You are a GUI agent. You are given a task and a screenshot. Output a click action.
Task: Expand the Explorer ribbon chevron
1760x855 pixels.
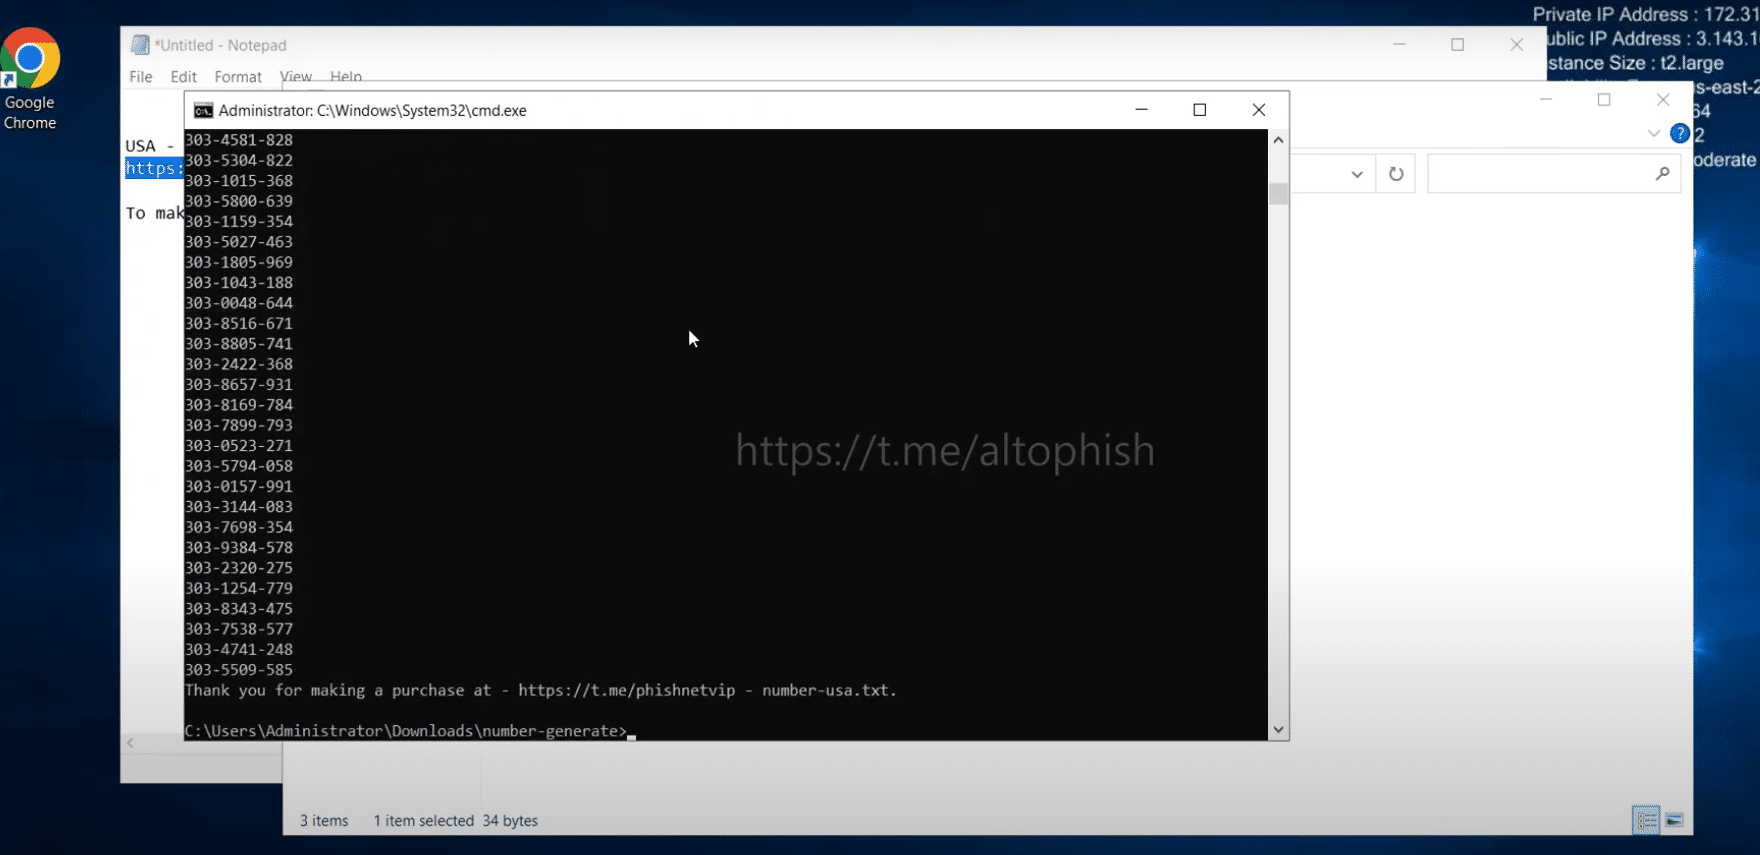pos(1654,133)
